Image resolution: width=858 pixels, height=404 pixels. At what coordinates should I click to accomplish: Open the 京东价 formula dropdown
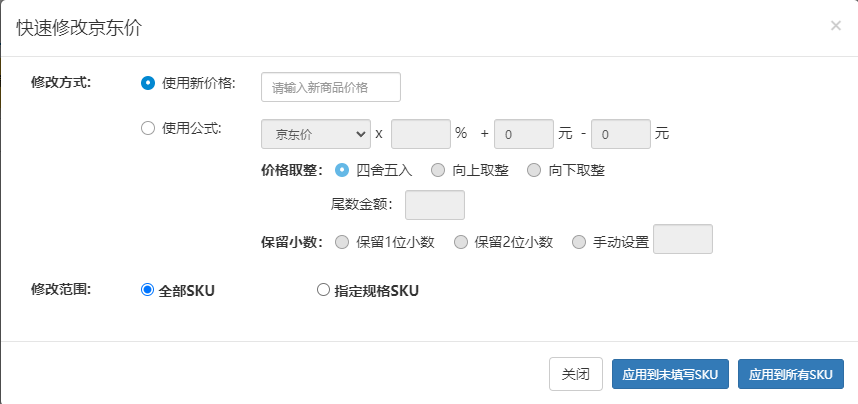tap(315, 134)
